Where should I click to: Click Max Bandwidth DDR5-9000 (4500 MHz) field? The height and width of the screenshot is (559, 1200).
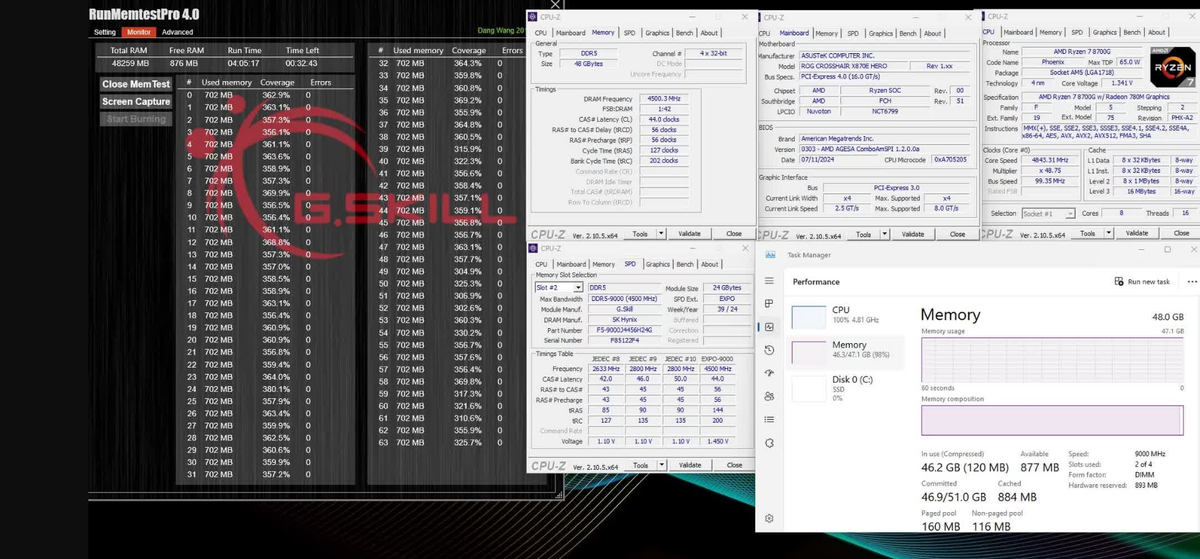(624, 299)
